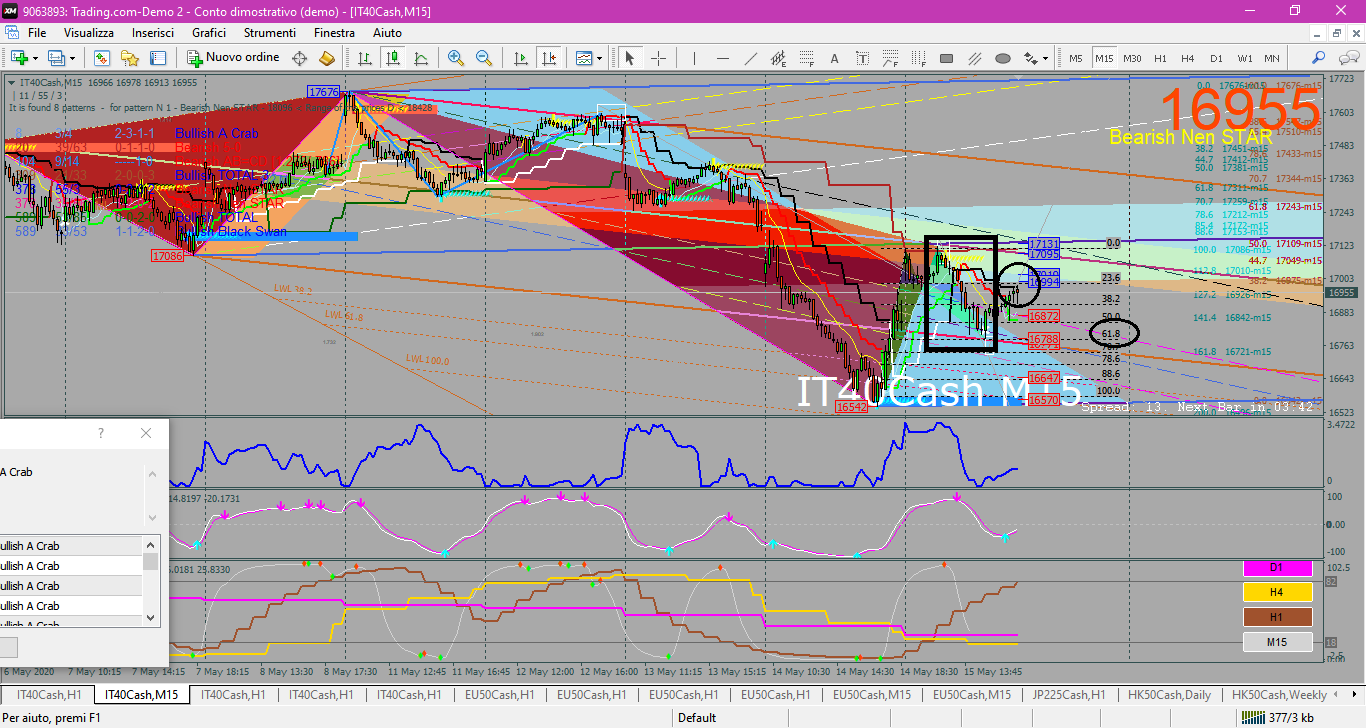1366x728 pixels.
Task: Click the magenta D1 legend box
Action: (x=1277, y=568)
